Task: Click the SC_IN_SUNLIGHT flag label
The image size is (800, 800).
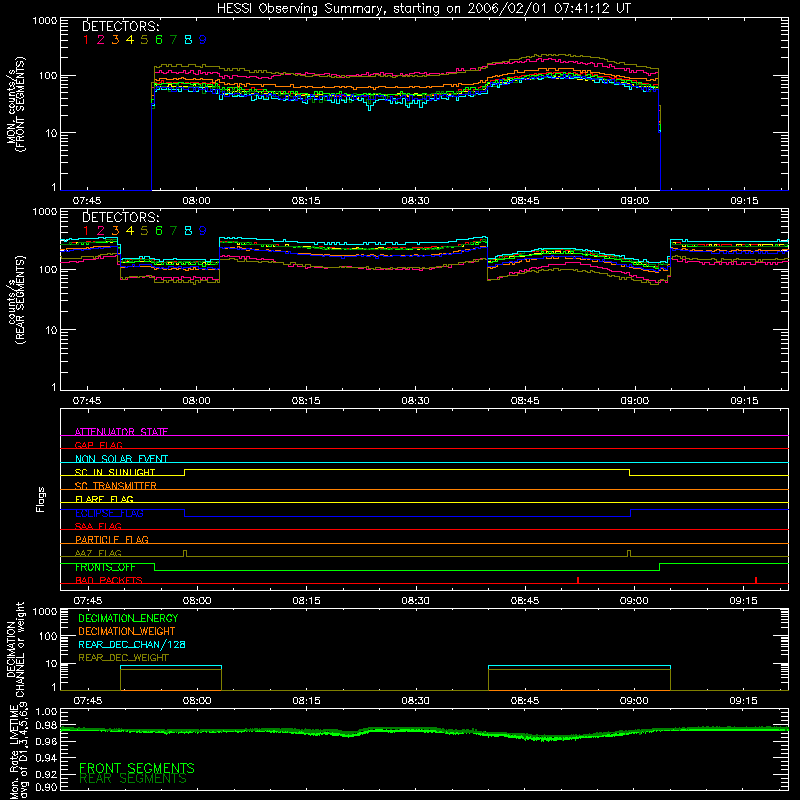Action: point(115,472)
